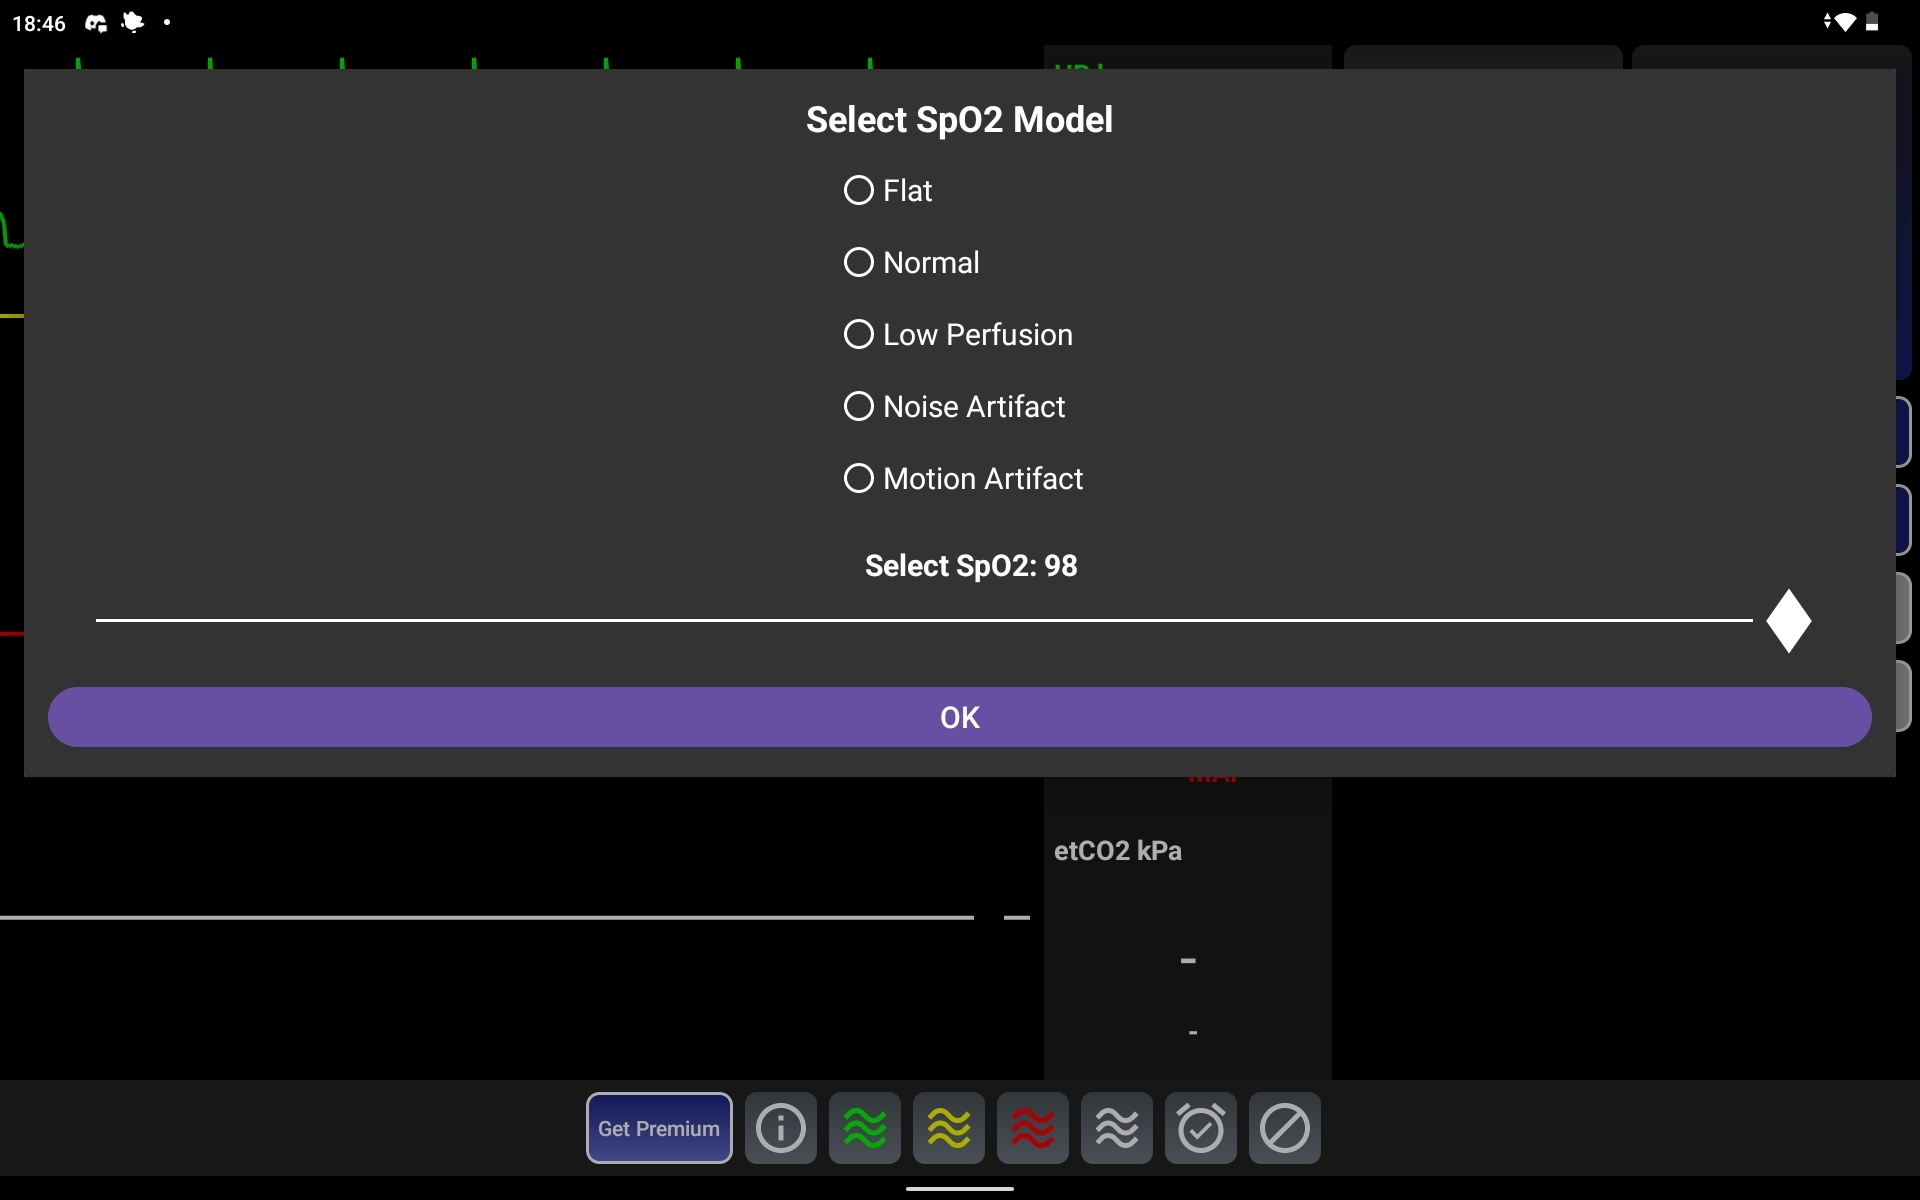Select the Normal SpO2 model

pos(859,262)
